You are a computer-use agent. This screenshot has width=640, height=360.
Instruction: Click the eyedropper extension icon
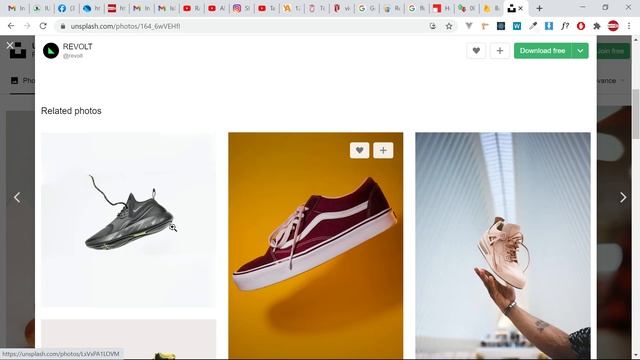point(533,26)
